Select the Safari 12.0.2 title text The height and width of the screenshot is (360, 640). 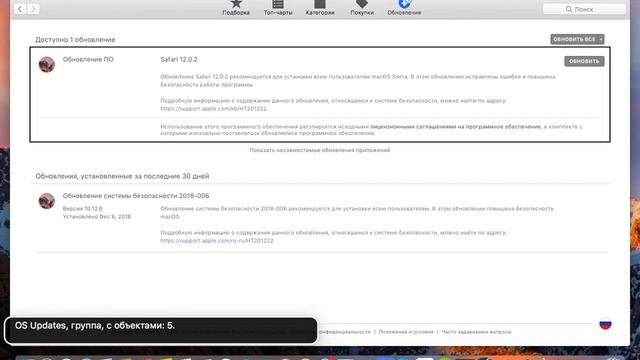tap(179, 59)
